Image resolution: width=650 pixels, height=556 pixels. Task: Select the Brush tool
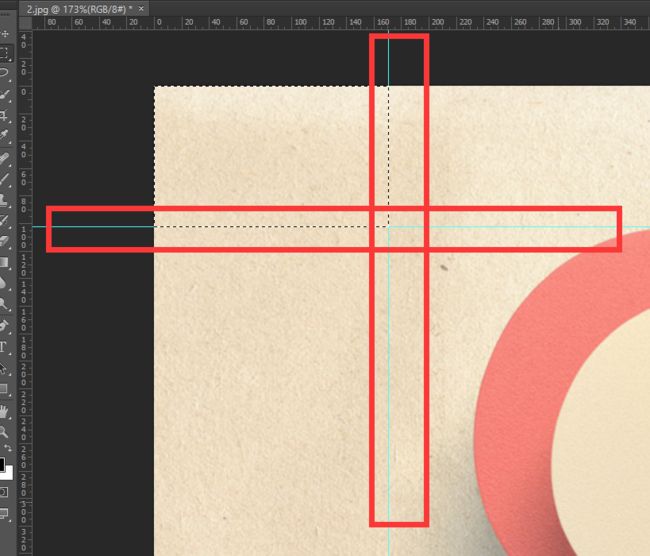point(5,179)
